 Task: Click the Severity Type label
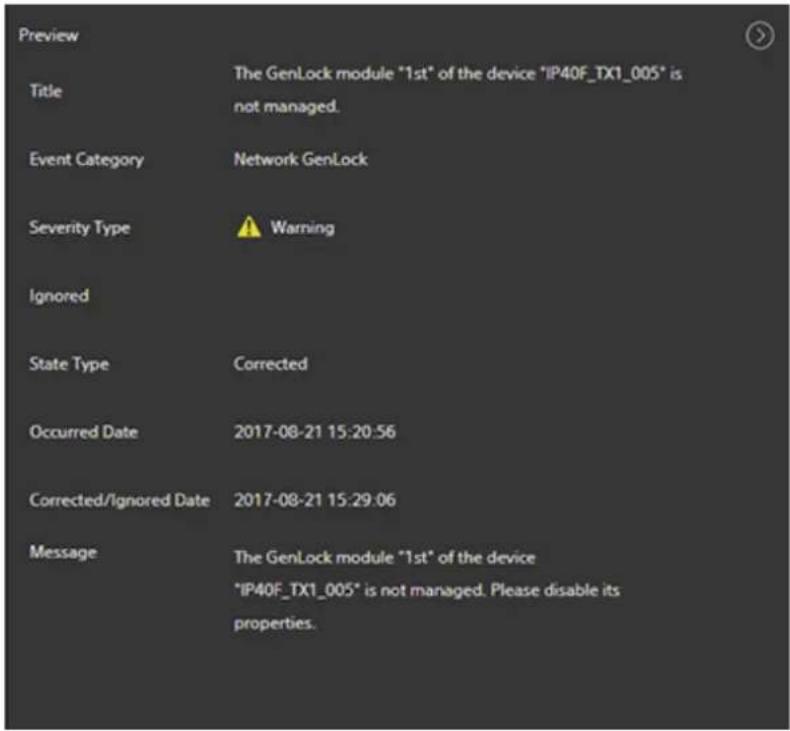tap(80, 228)
